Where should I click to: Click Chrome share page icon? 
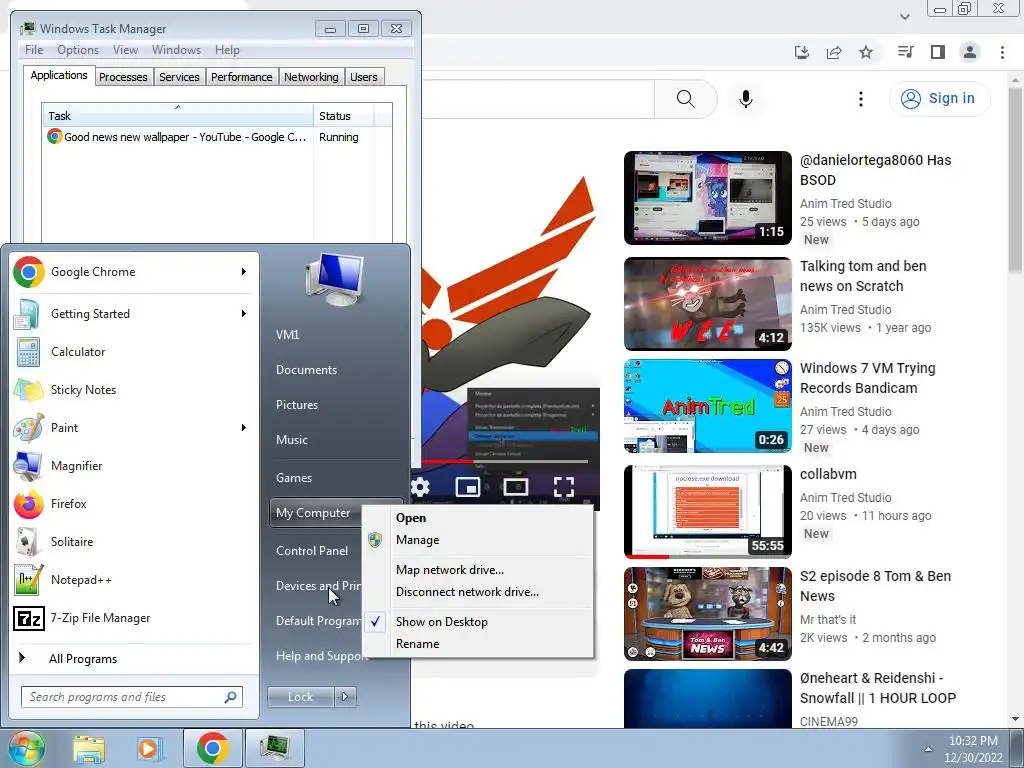[x=834, y=52]
